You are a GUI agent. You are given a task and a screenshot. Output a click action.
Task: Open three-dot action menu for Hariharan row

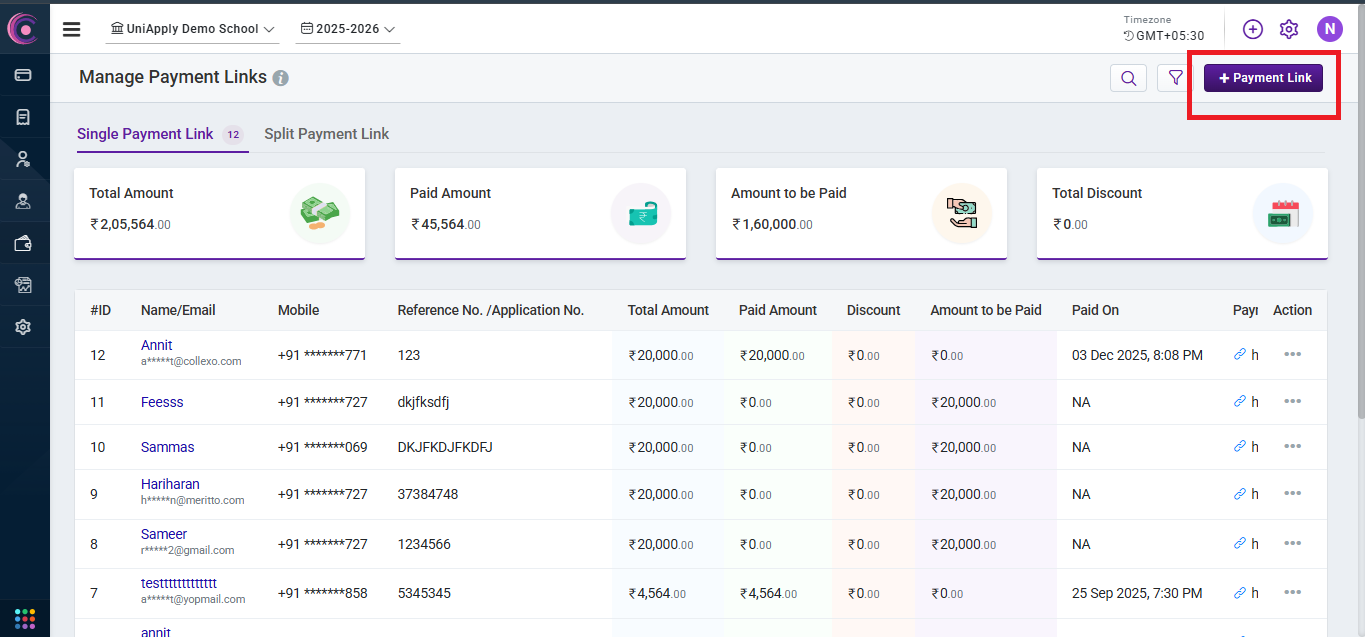pyautogui.click(x=1292, y=493)
